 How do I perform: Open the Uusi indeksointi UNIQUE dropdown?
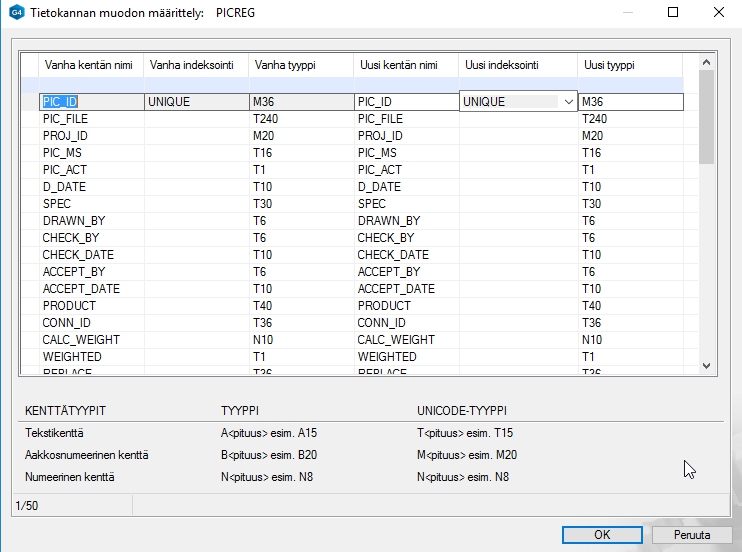pos(568,102)
